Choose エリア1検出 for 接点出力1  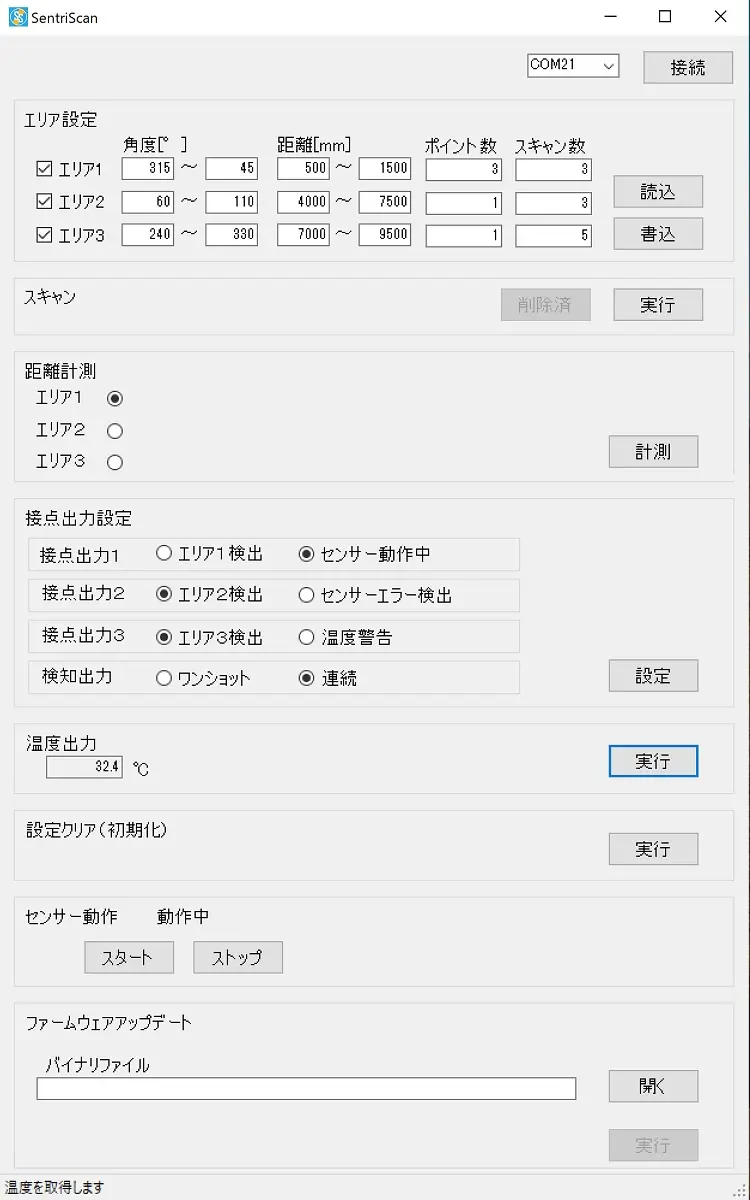point(165,554)
